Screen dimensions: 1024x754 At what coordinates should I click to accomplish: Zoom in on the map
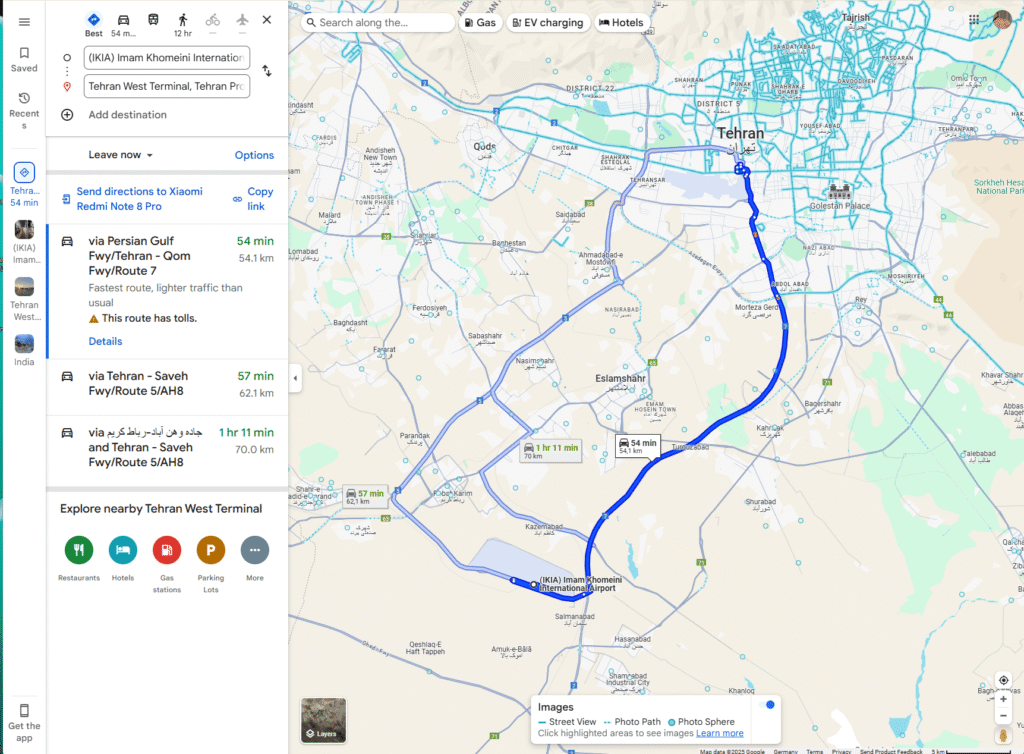pos(1003,699)
